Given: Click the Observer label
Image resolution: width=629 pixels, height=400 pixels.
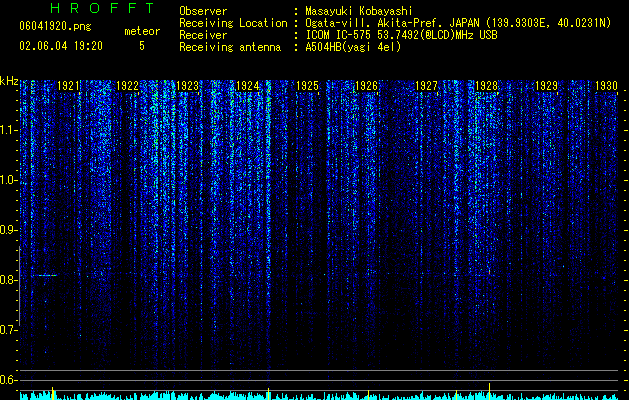Looking at the screenshot, I should click(x=203, y=11).
